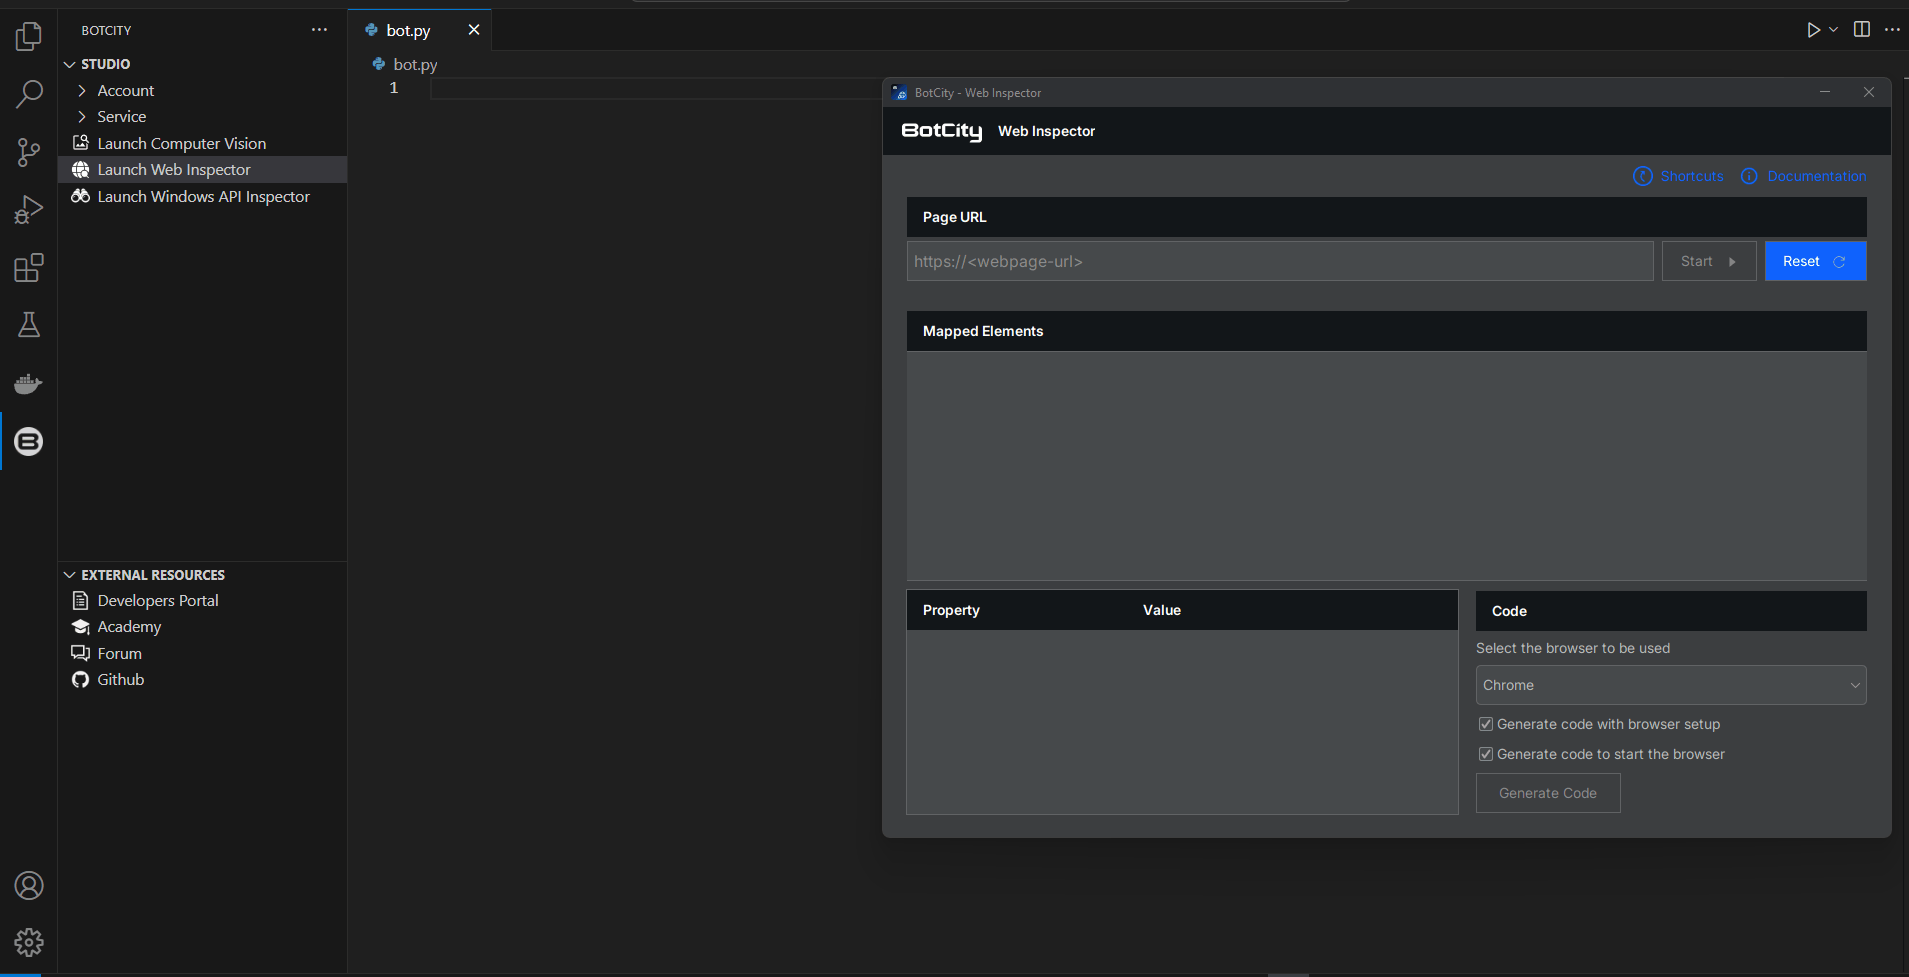Screen dimensions: 1909x977
Task: Close the BotCity Web Inspector window
Action: point(1869,92)
